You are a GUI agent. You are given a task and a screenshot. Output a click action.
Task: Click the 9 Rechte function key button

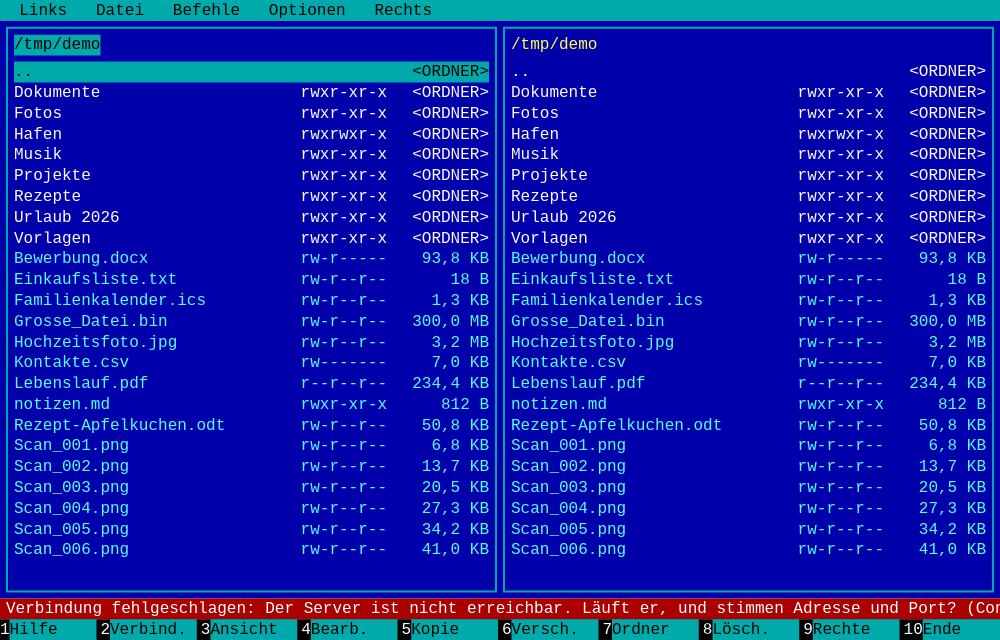tap(851, 629)
